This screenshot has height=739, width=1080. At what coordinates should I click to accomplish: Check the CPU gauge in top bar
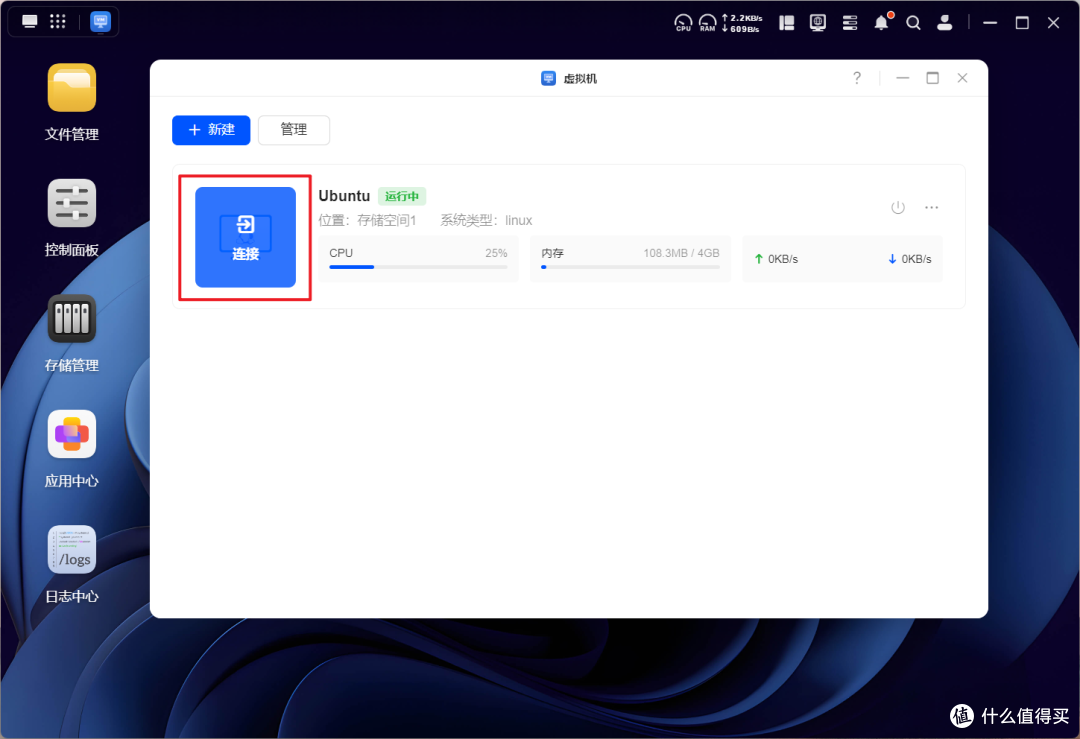[x=683, y=23]
